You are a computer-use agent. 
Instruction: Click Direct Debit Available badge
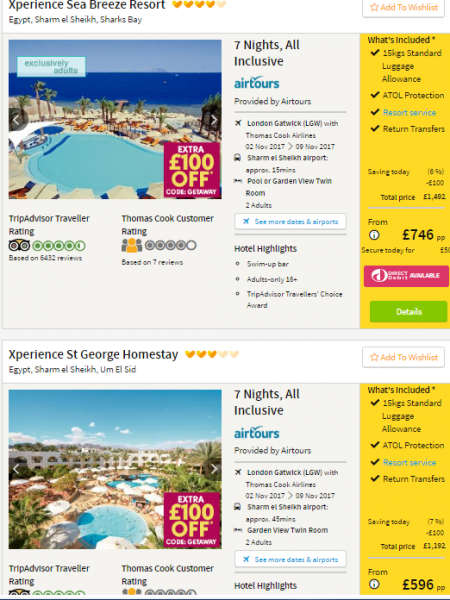click(406, 276)
